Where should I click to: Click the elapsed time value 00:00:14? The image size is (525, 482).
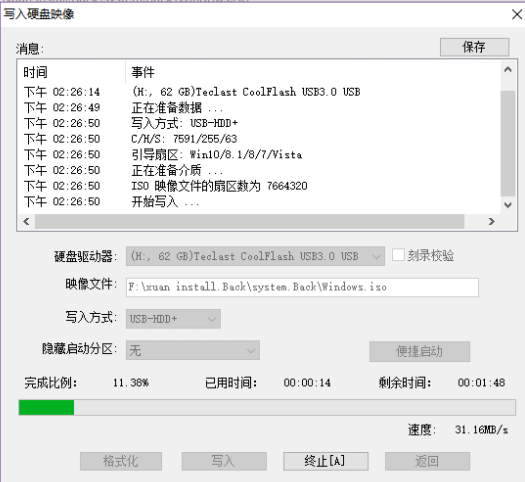(307, 383)
